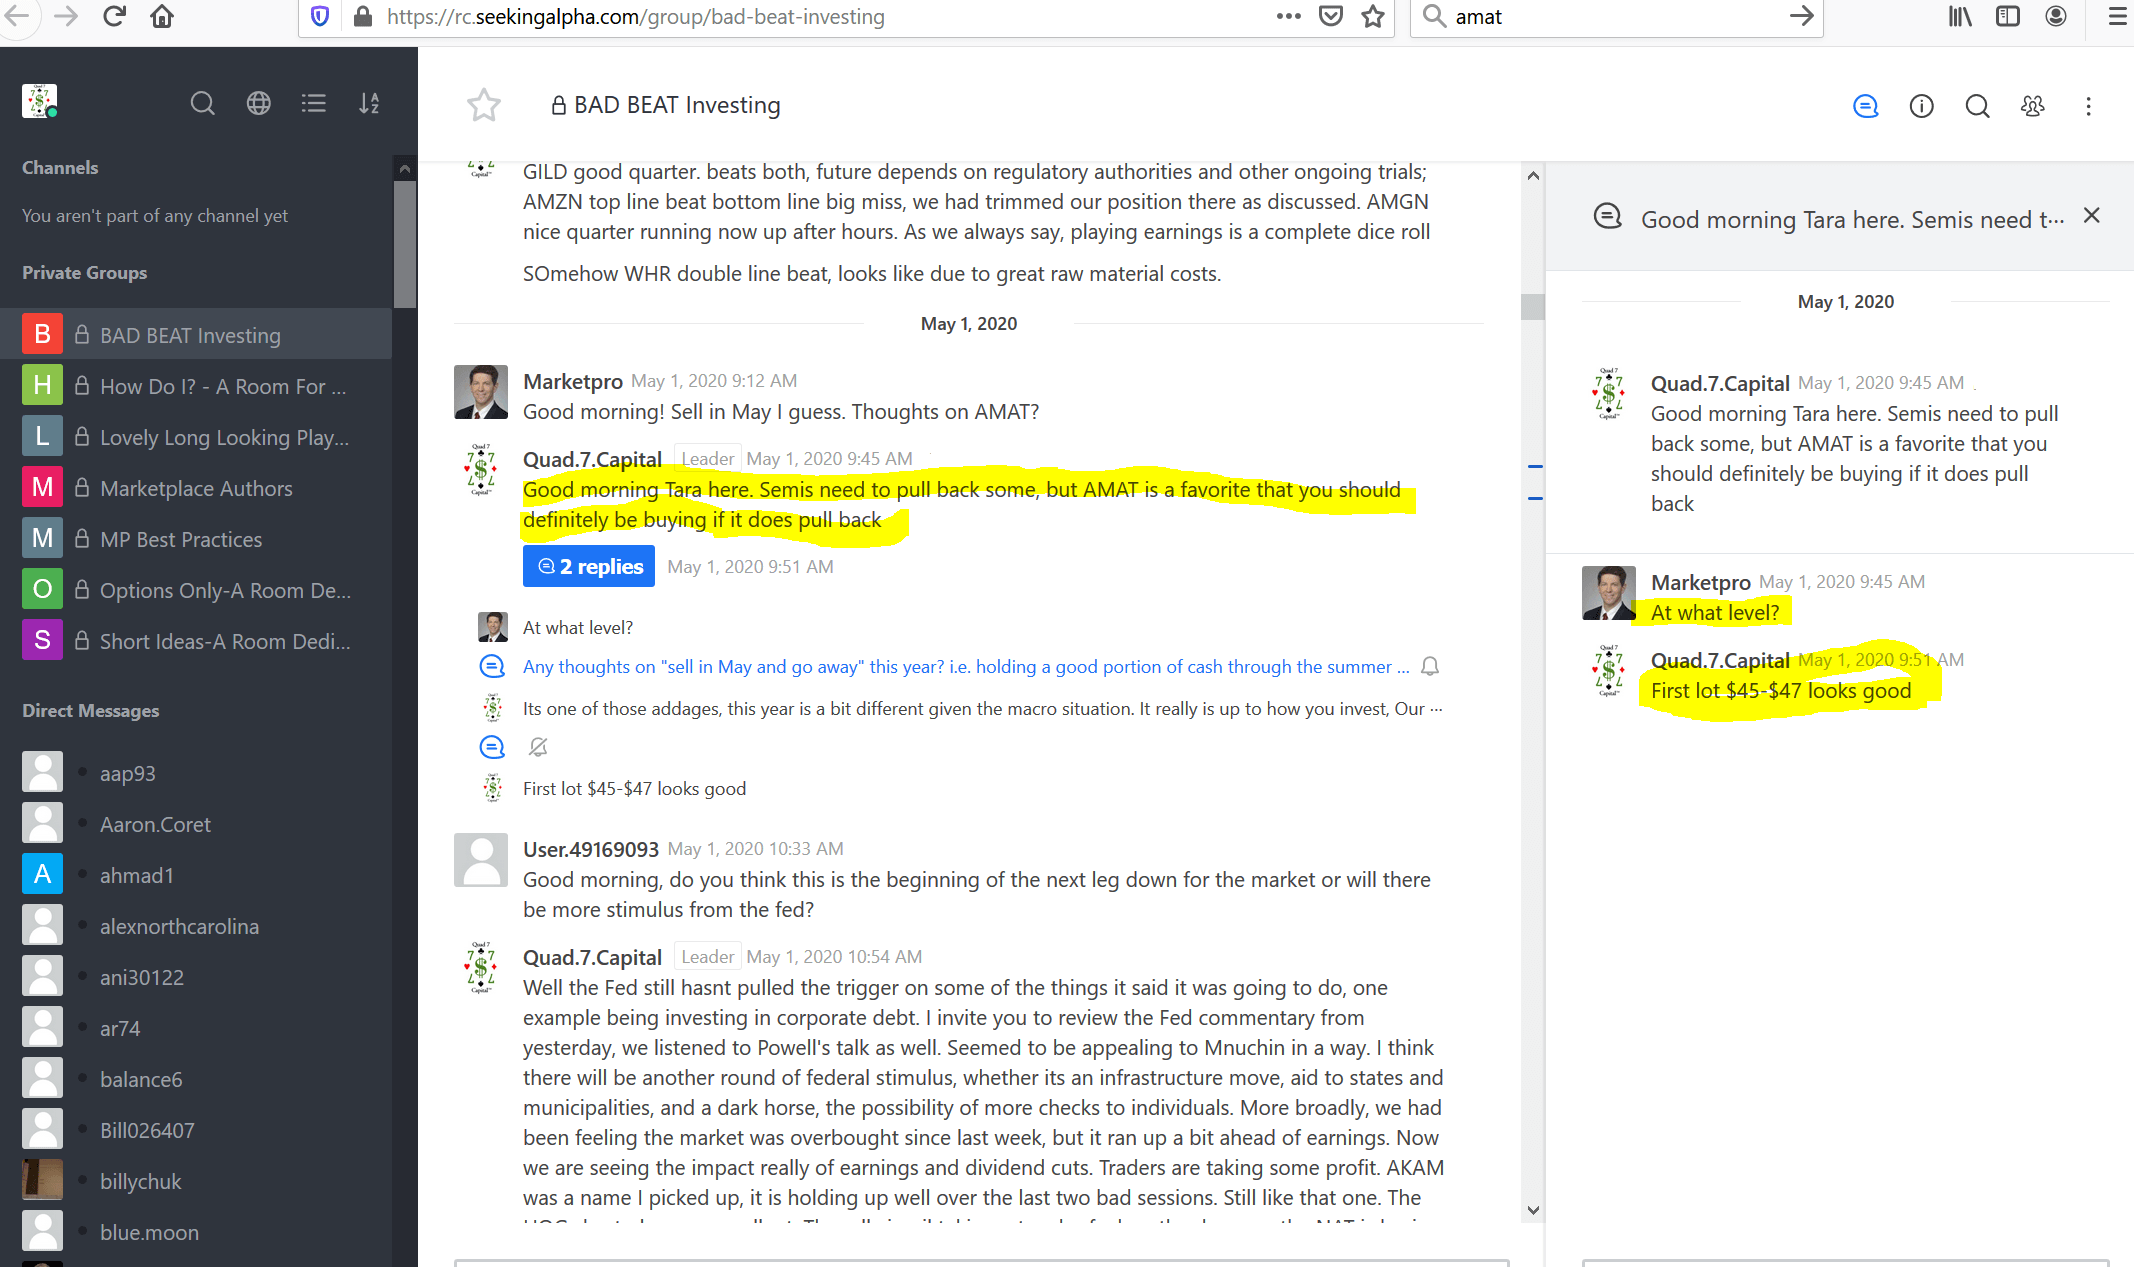The image size is (2134, 1267).
Task: Open direct message with blue.moon
Action: click(196, 1231)
